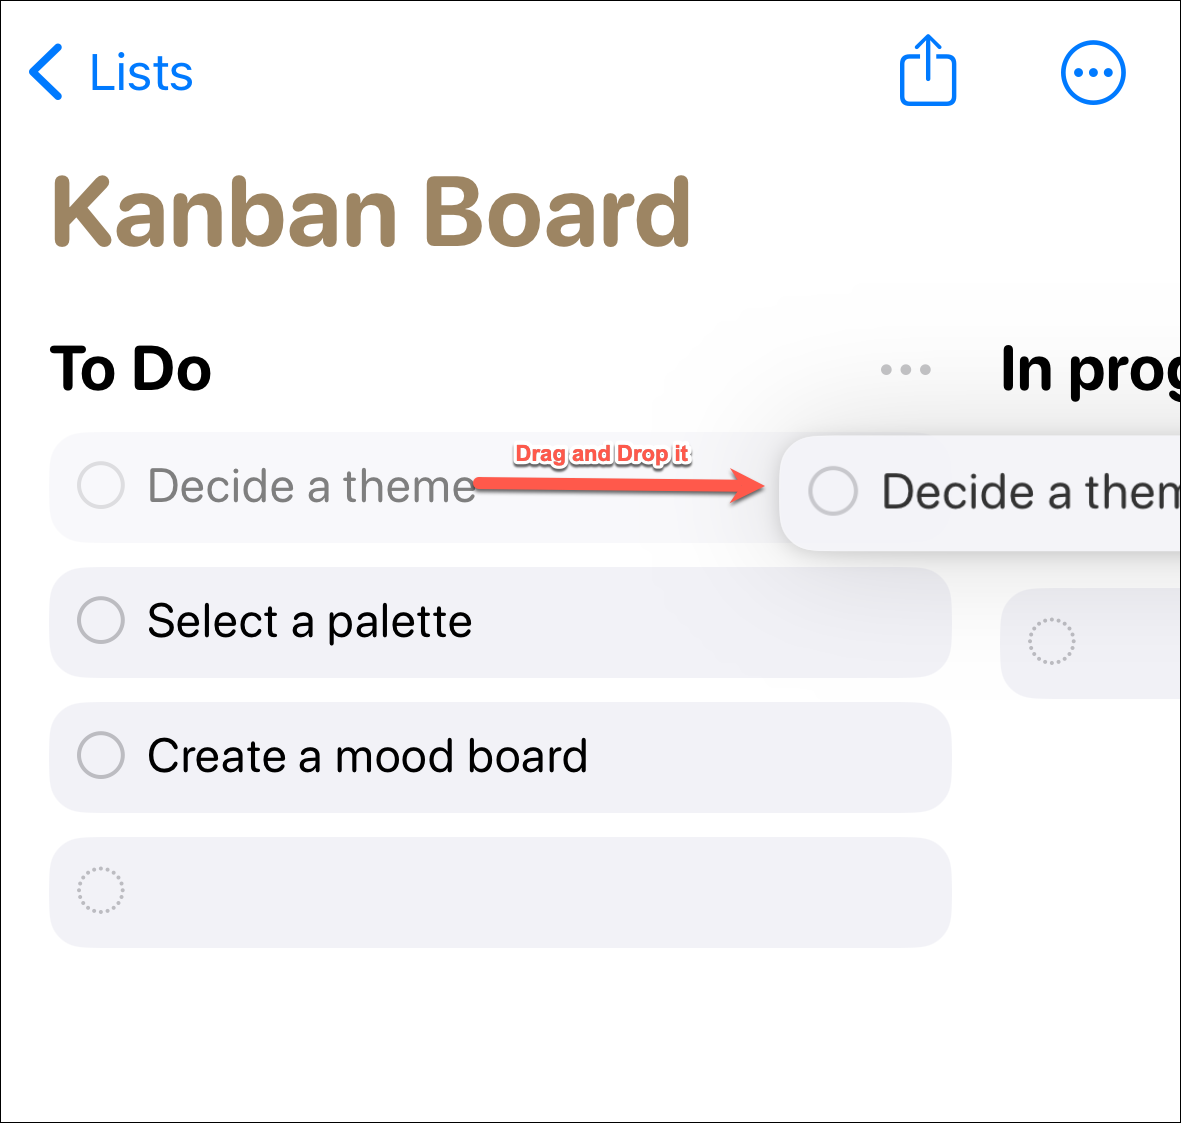1181x1123 pixels.
Task: Tap the share icon in the header
Action: tap(927, 71)
